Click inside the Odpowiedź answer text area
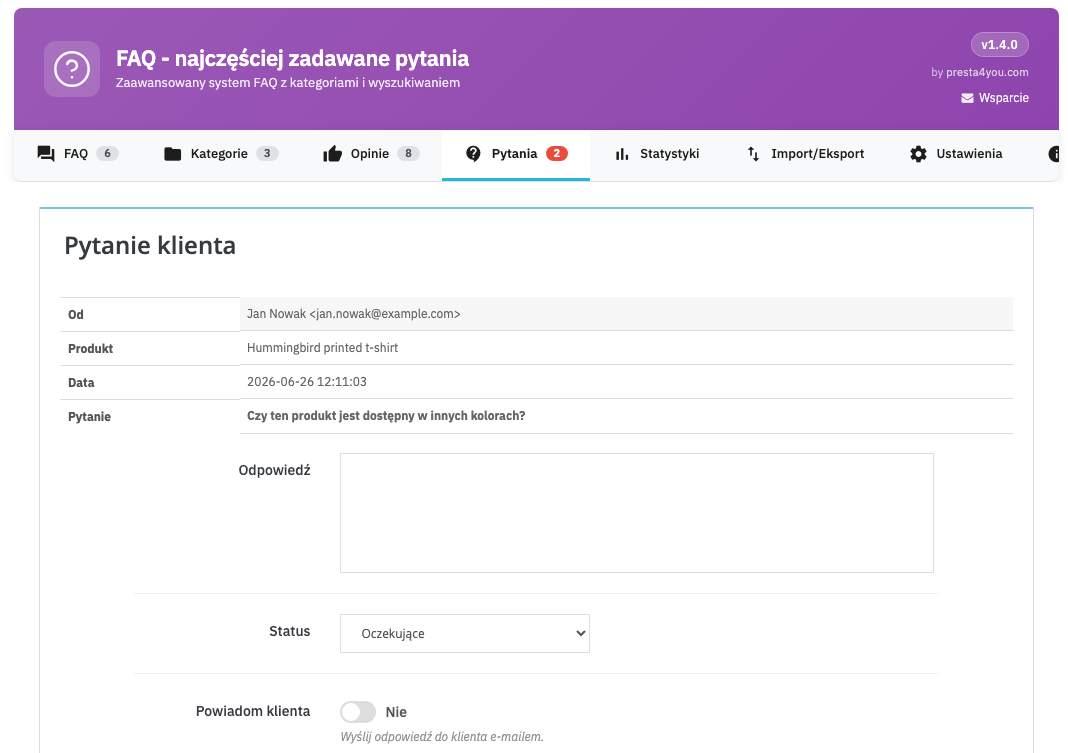 (637, 513)
